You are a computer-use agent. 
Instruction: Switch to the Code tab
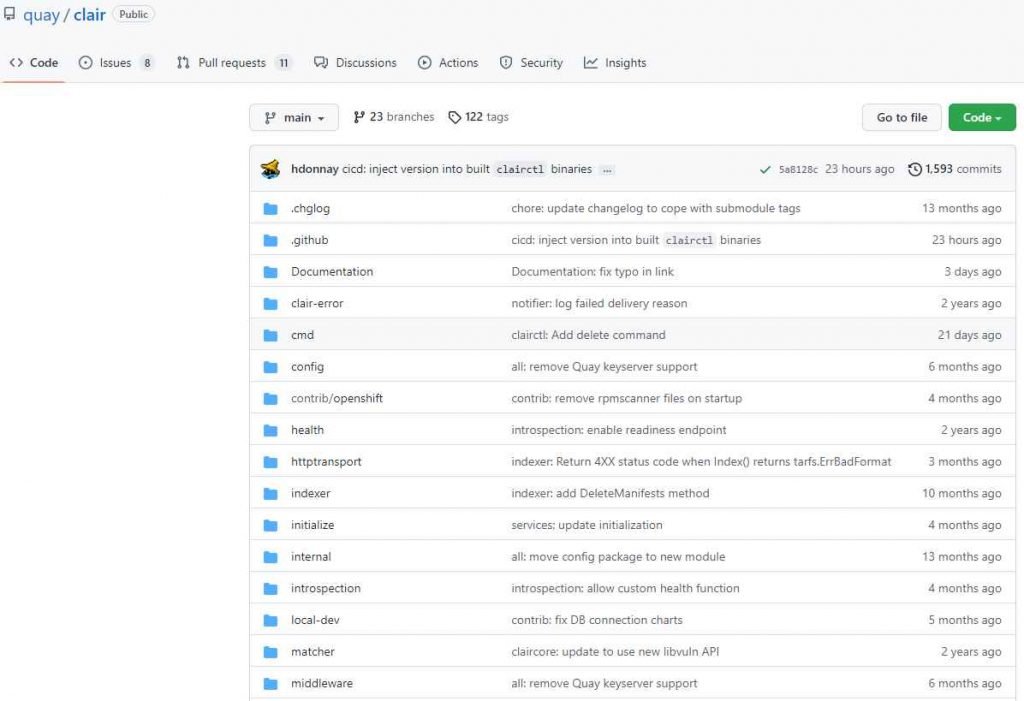[34, 63]
